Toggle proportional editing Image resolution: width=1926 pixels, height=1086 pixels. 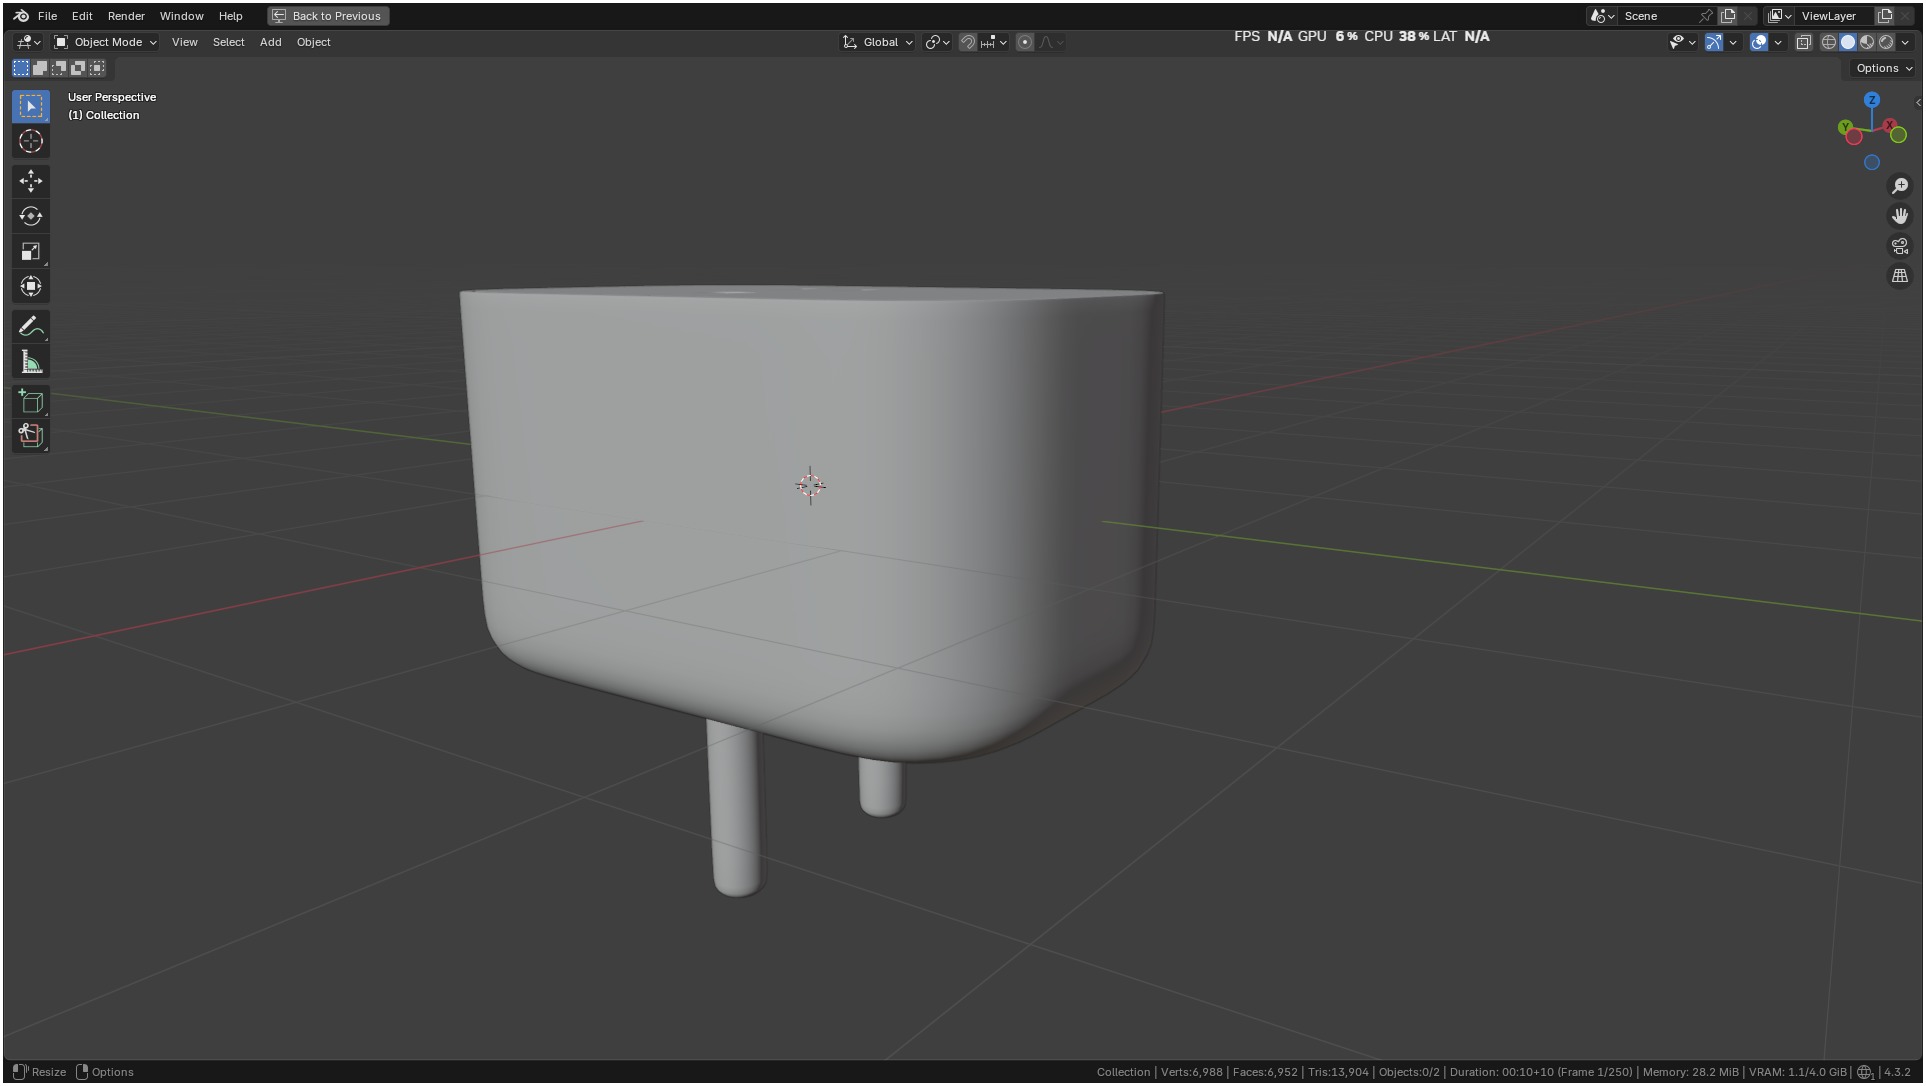tap(1025, 42)
